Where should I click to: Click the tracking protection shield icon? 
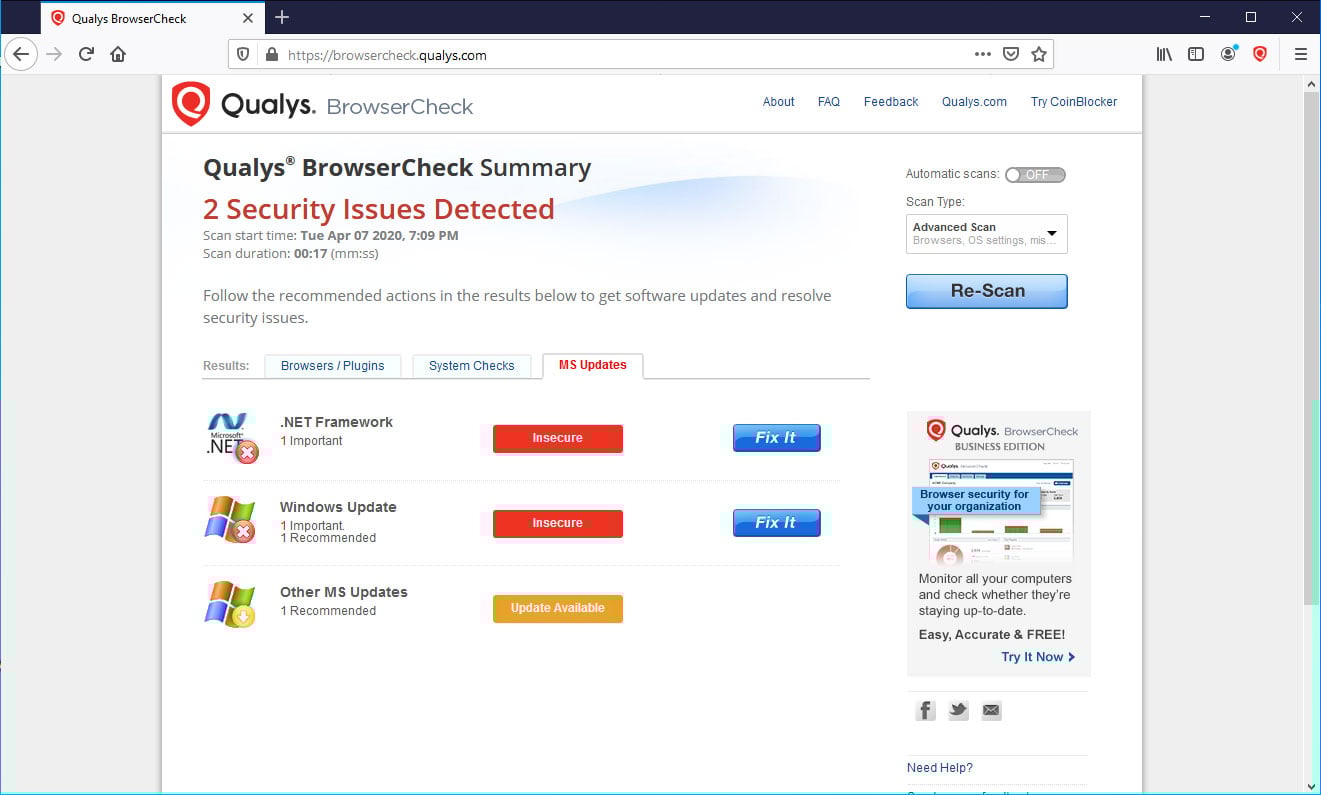pos(242,53)
